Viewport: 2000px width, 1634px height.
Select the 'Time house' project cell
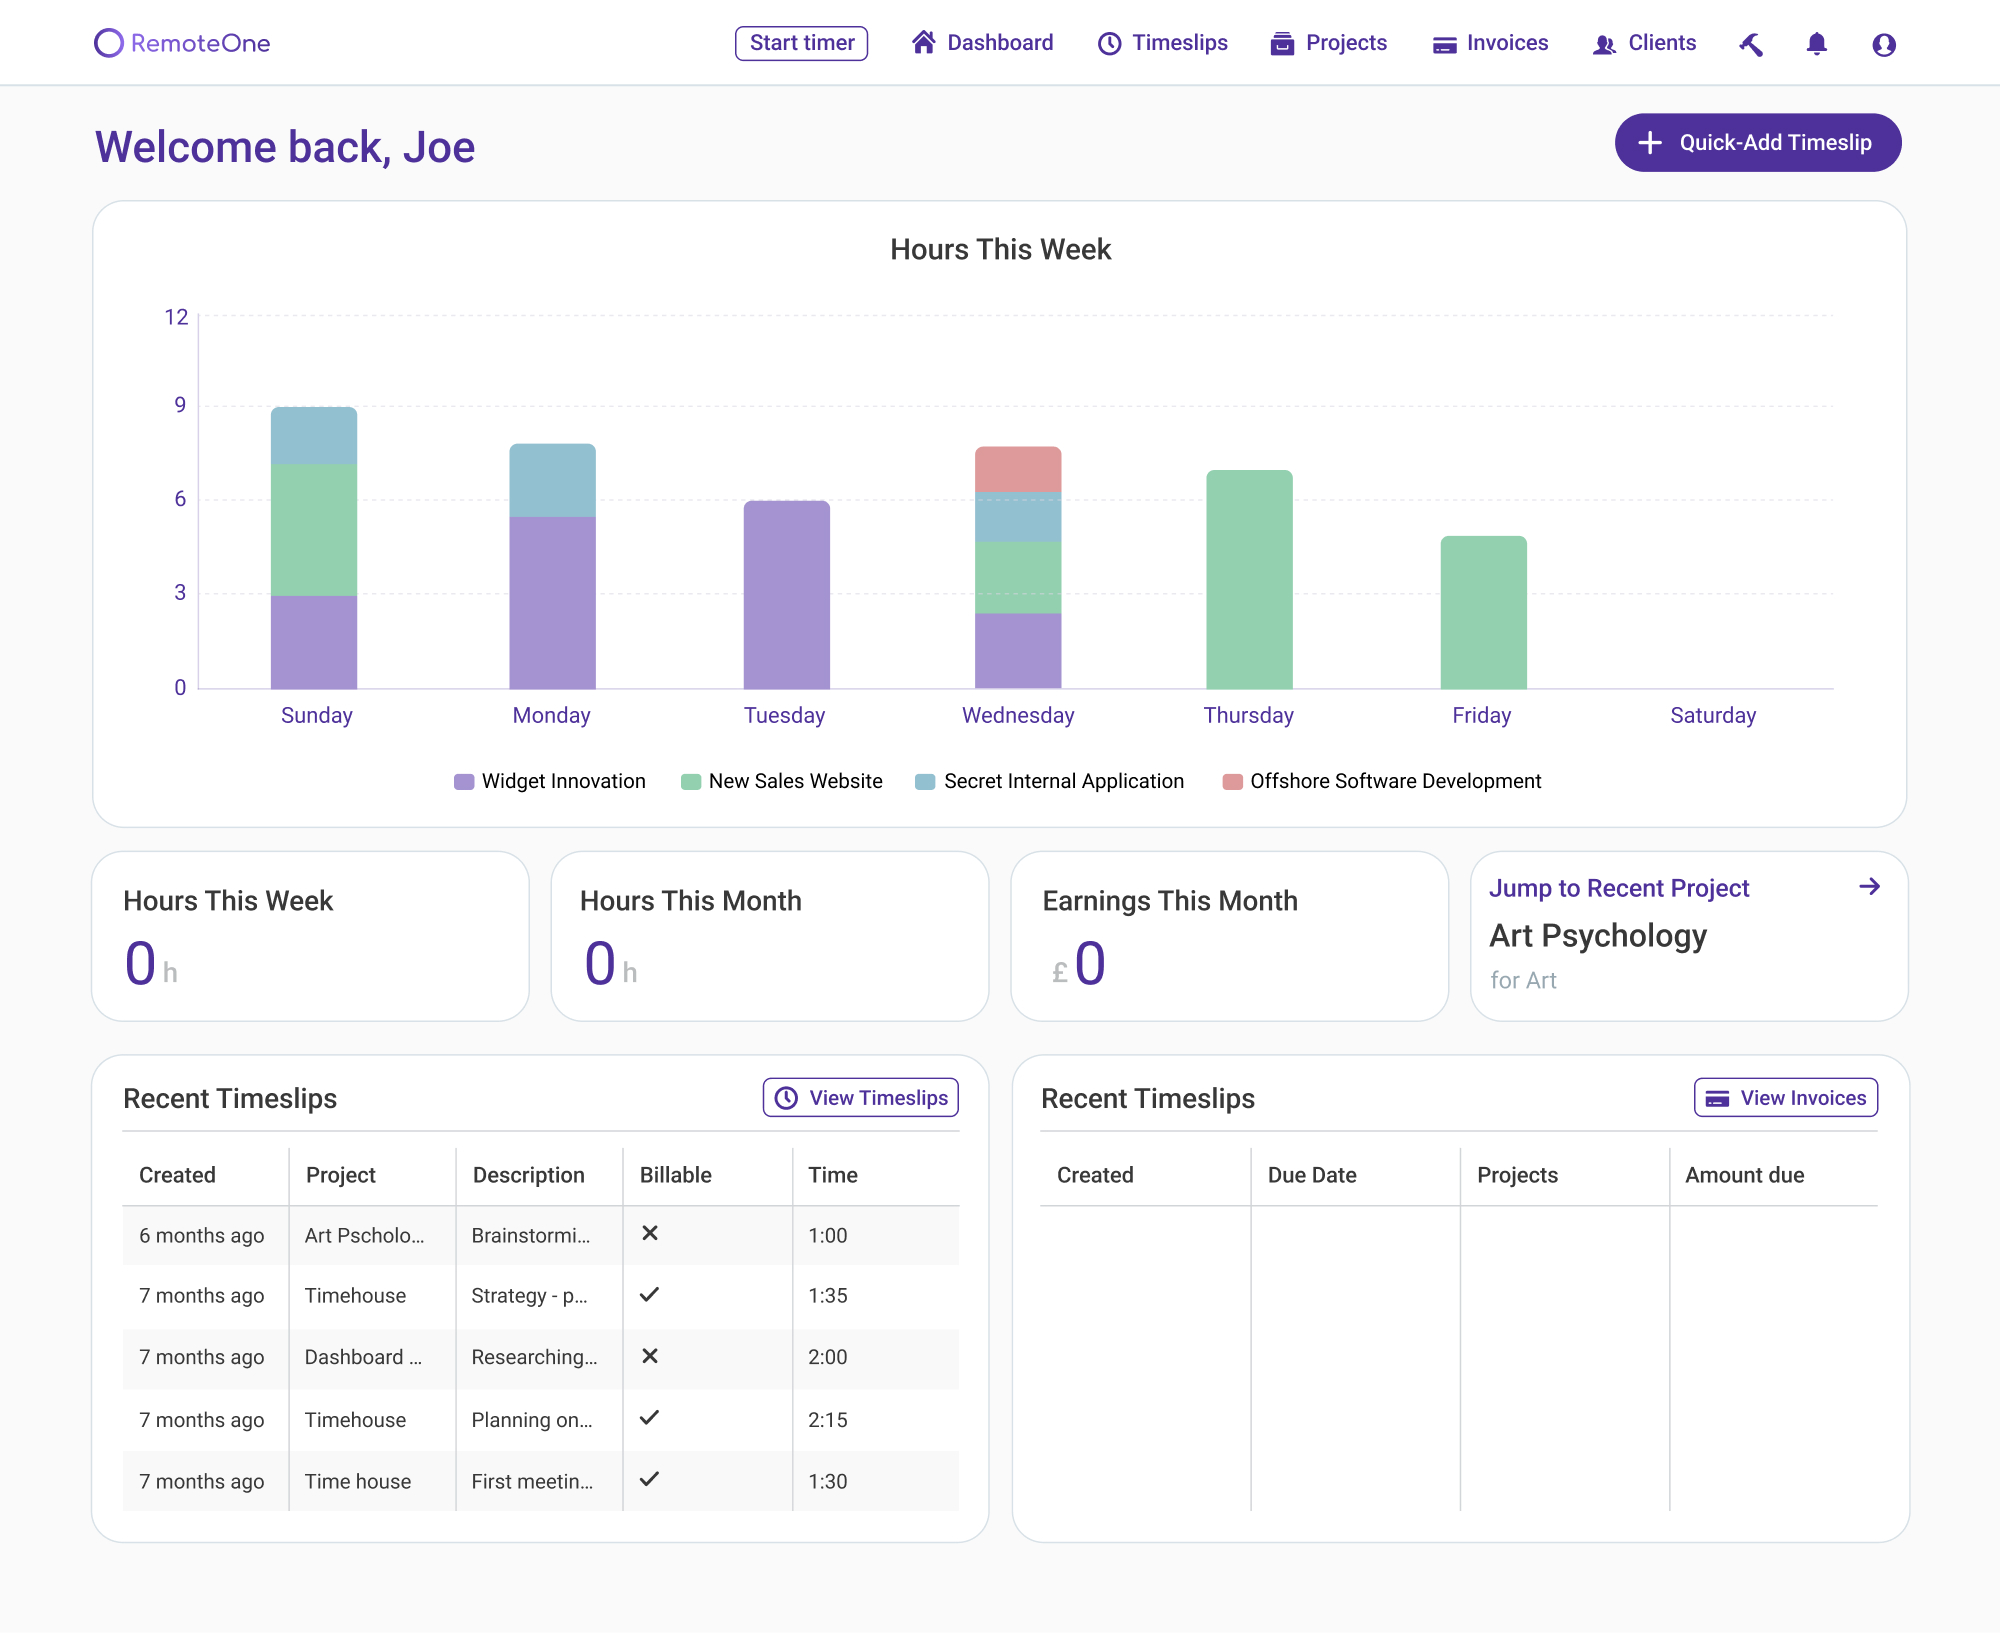pos(358,1482)
